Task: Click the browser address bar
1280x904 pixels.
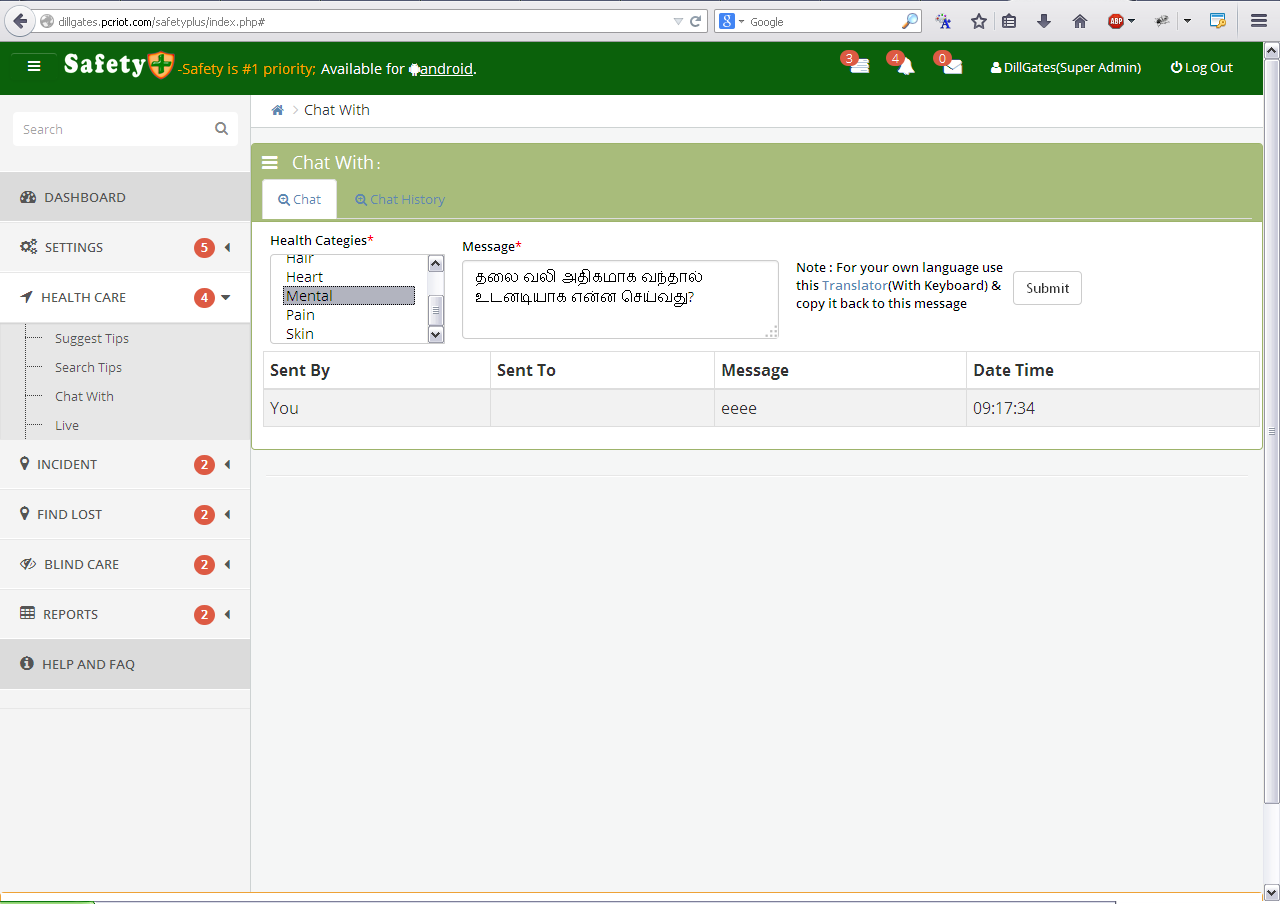Action: (360, 21)
